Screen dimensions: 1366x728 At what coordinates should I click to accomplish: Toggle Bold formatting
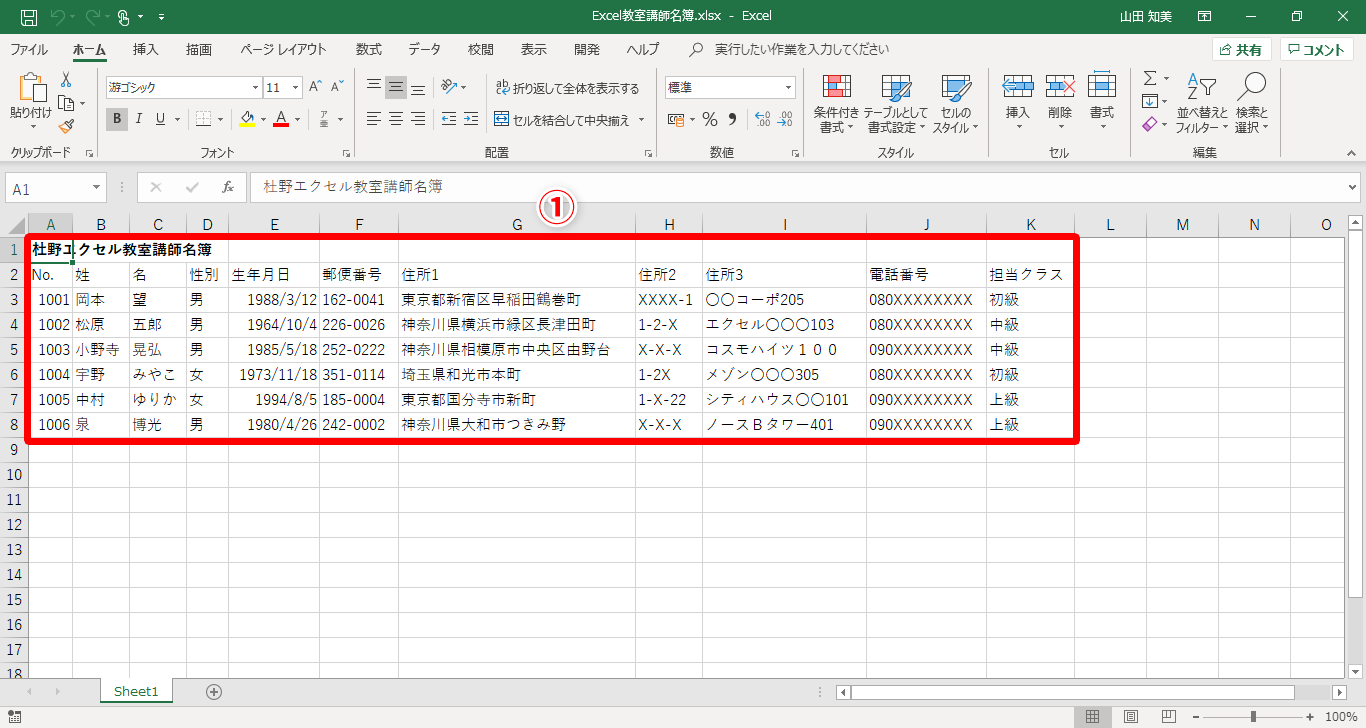coord(117,119)
